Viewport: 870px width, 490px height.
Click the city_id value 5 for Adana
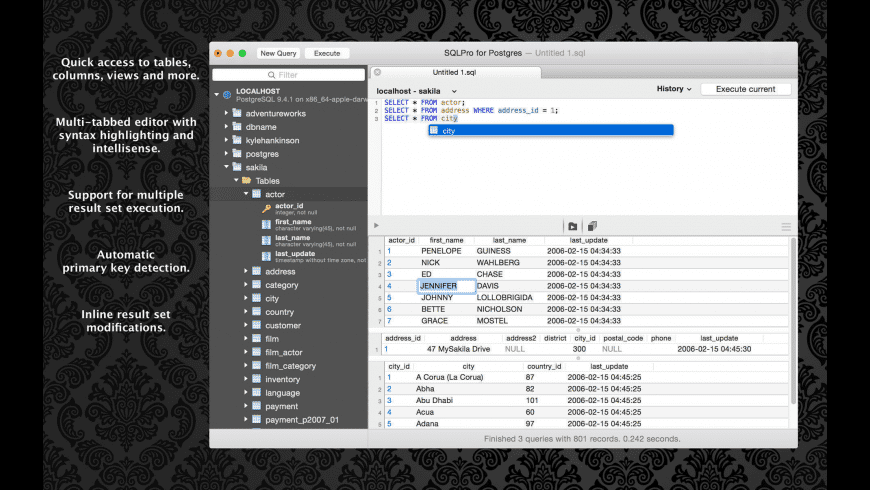389,423
